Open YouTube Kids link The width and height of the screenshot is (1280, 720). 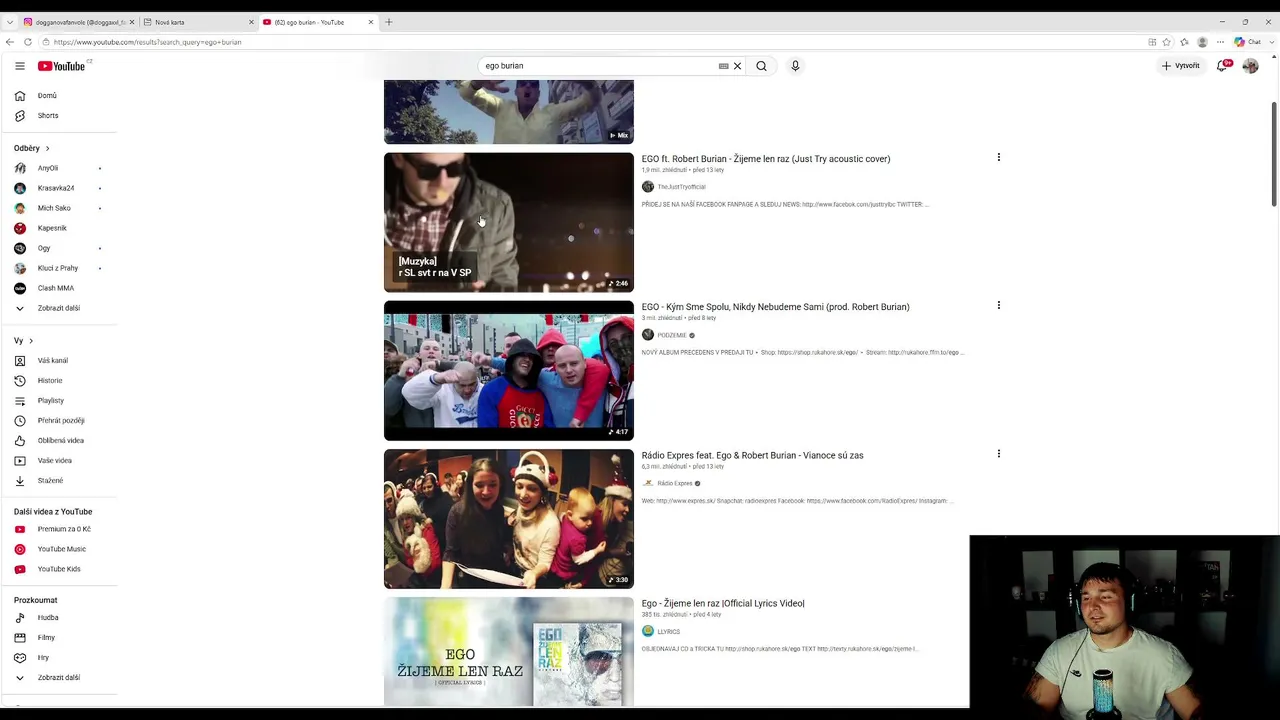(x=58, y=569)
